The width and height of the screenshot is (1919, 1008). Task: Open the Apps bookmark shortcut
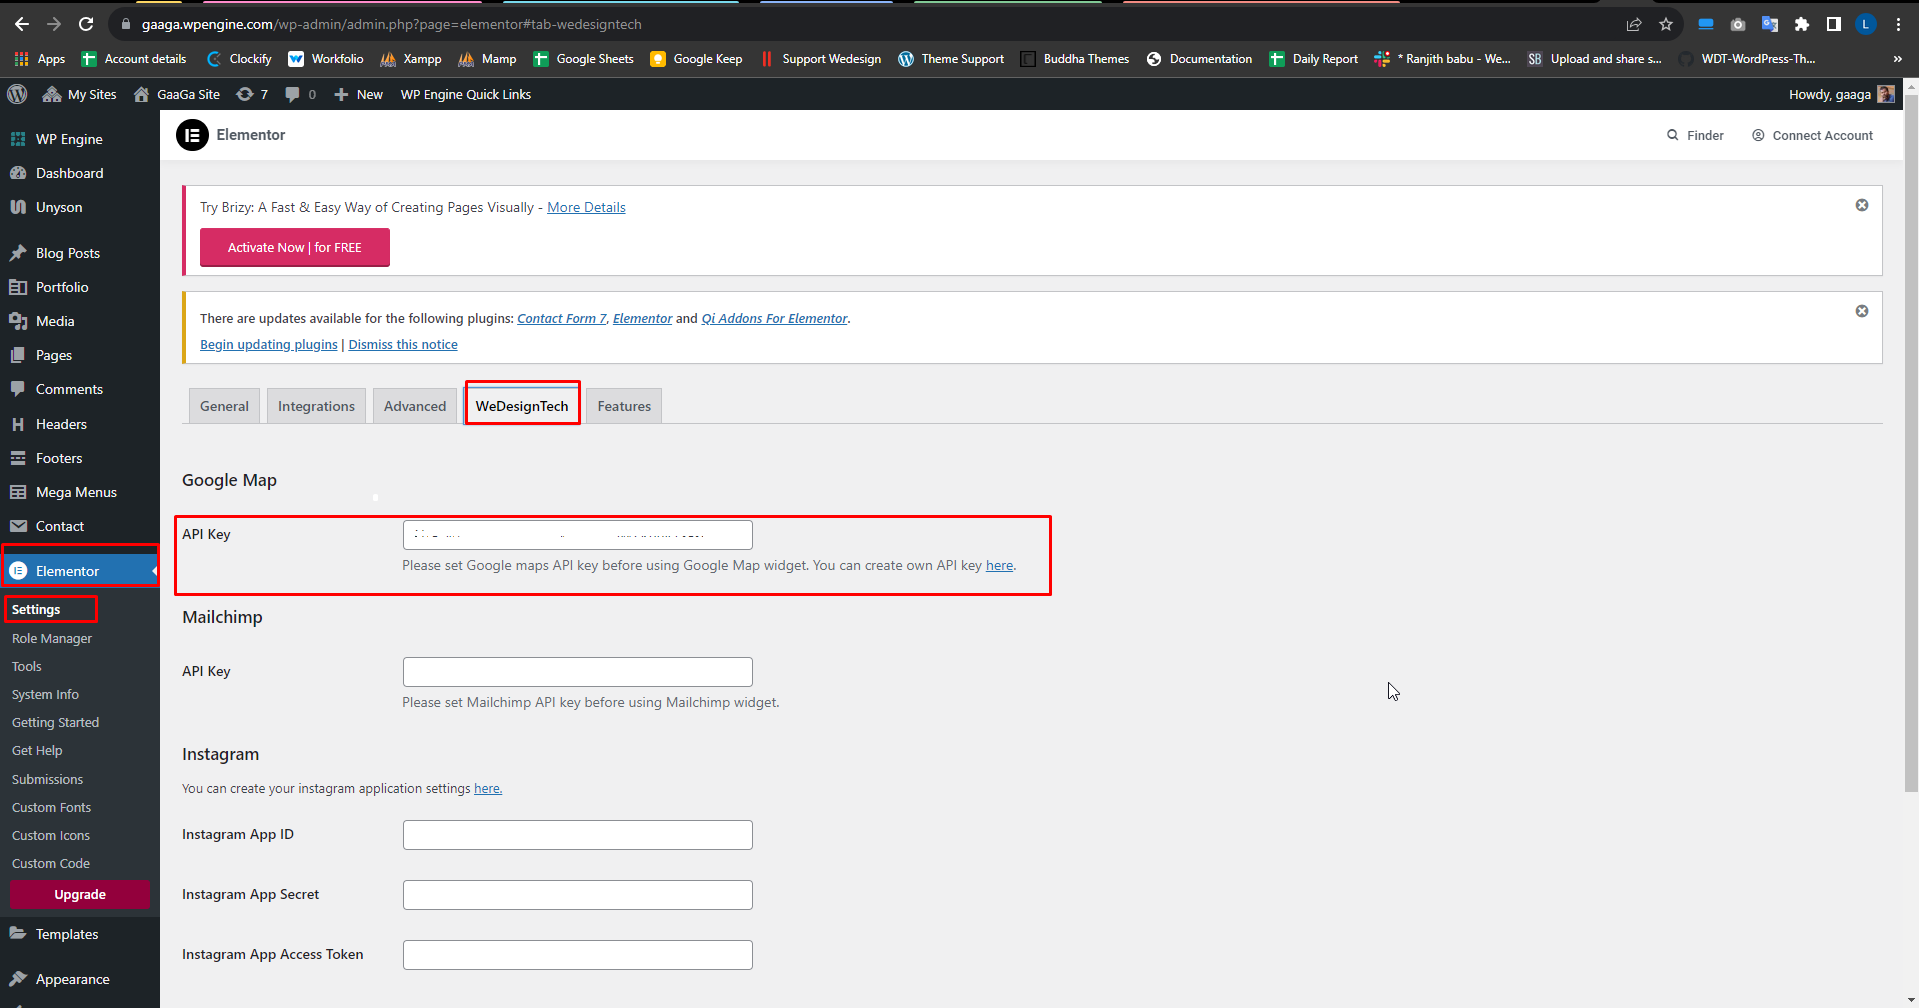point(40,59)
